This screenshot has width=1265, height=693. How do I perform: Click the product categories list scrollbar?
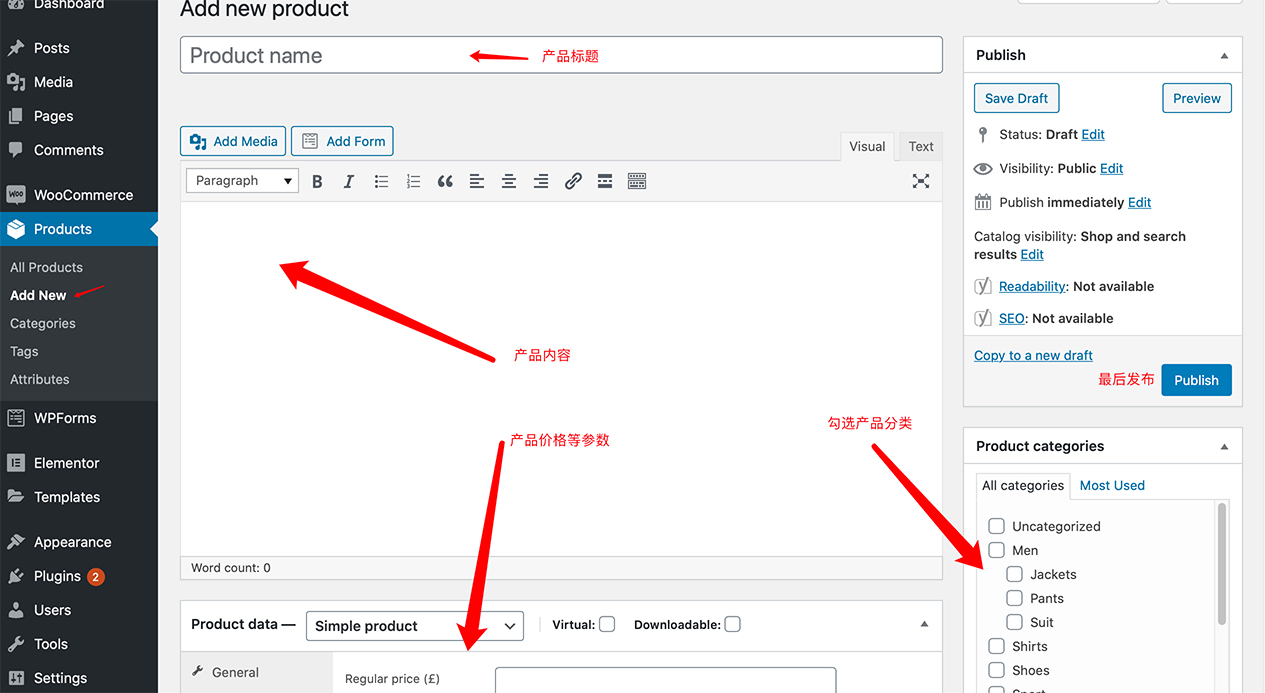(x=1221, y=565)
